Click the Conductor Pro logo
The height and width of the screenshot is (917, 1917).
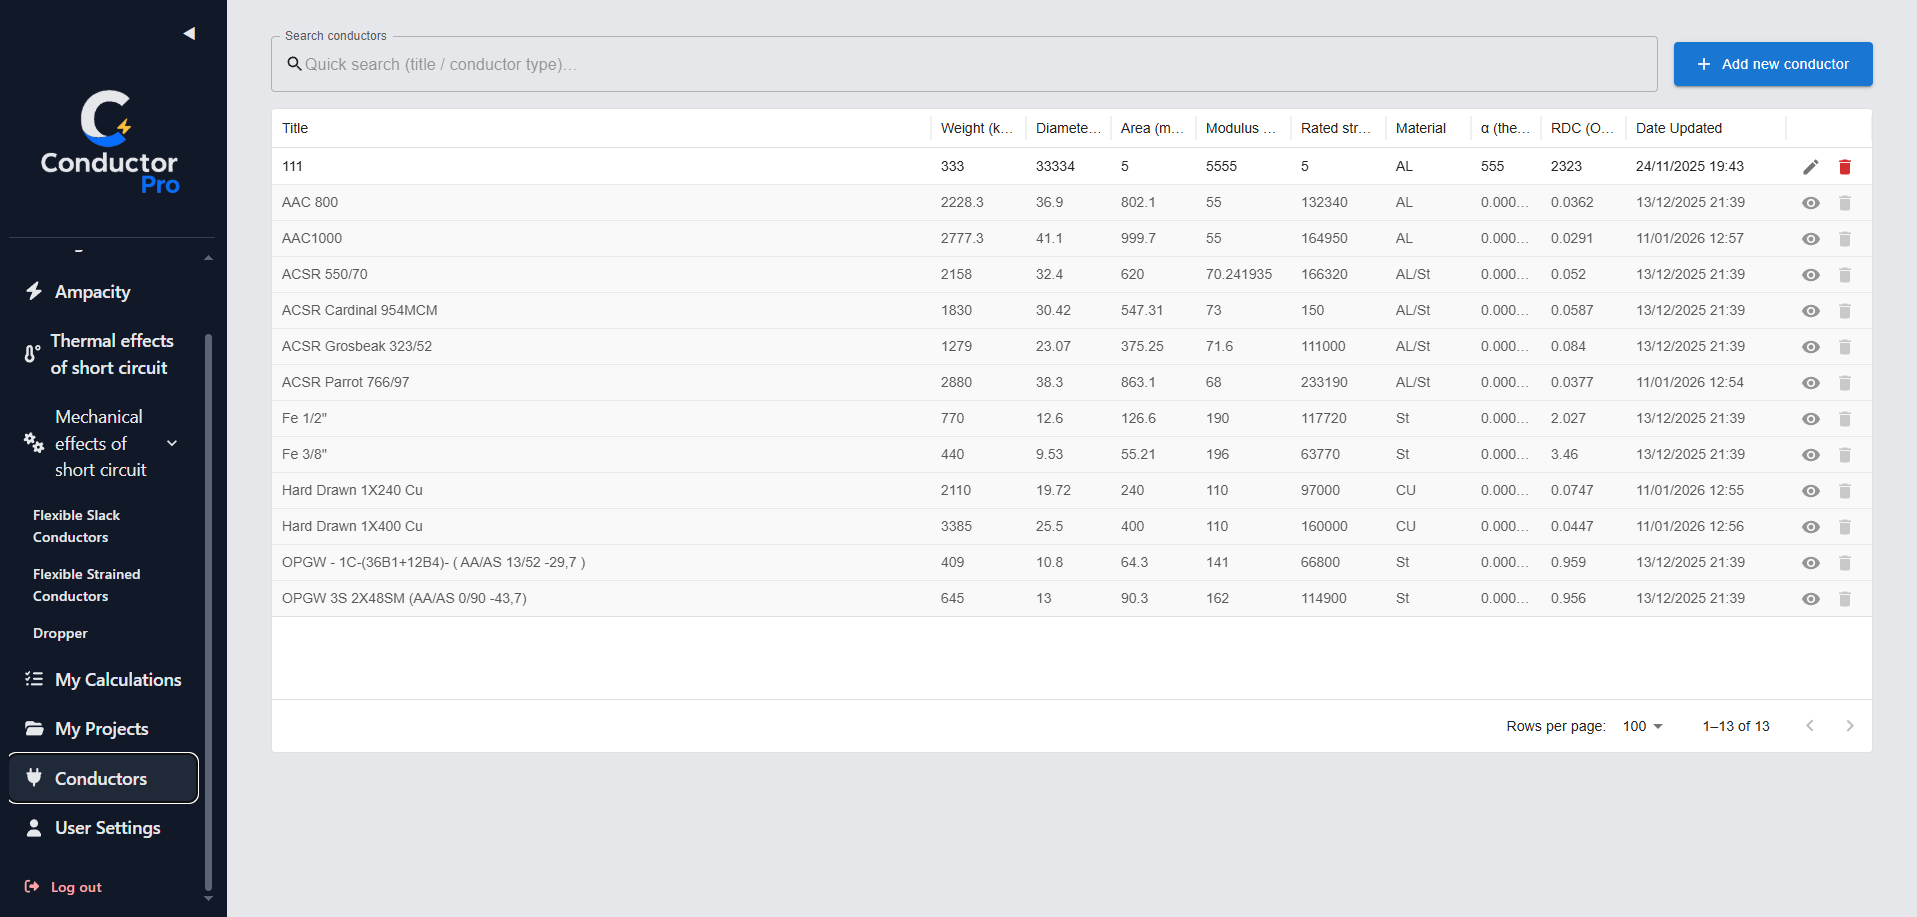pos(109,142)
